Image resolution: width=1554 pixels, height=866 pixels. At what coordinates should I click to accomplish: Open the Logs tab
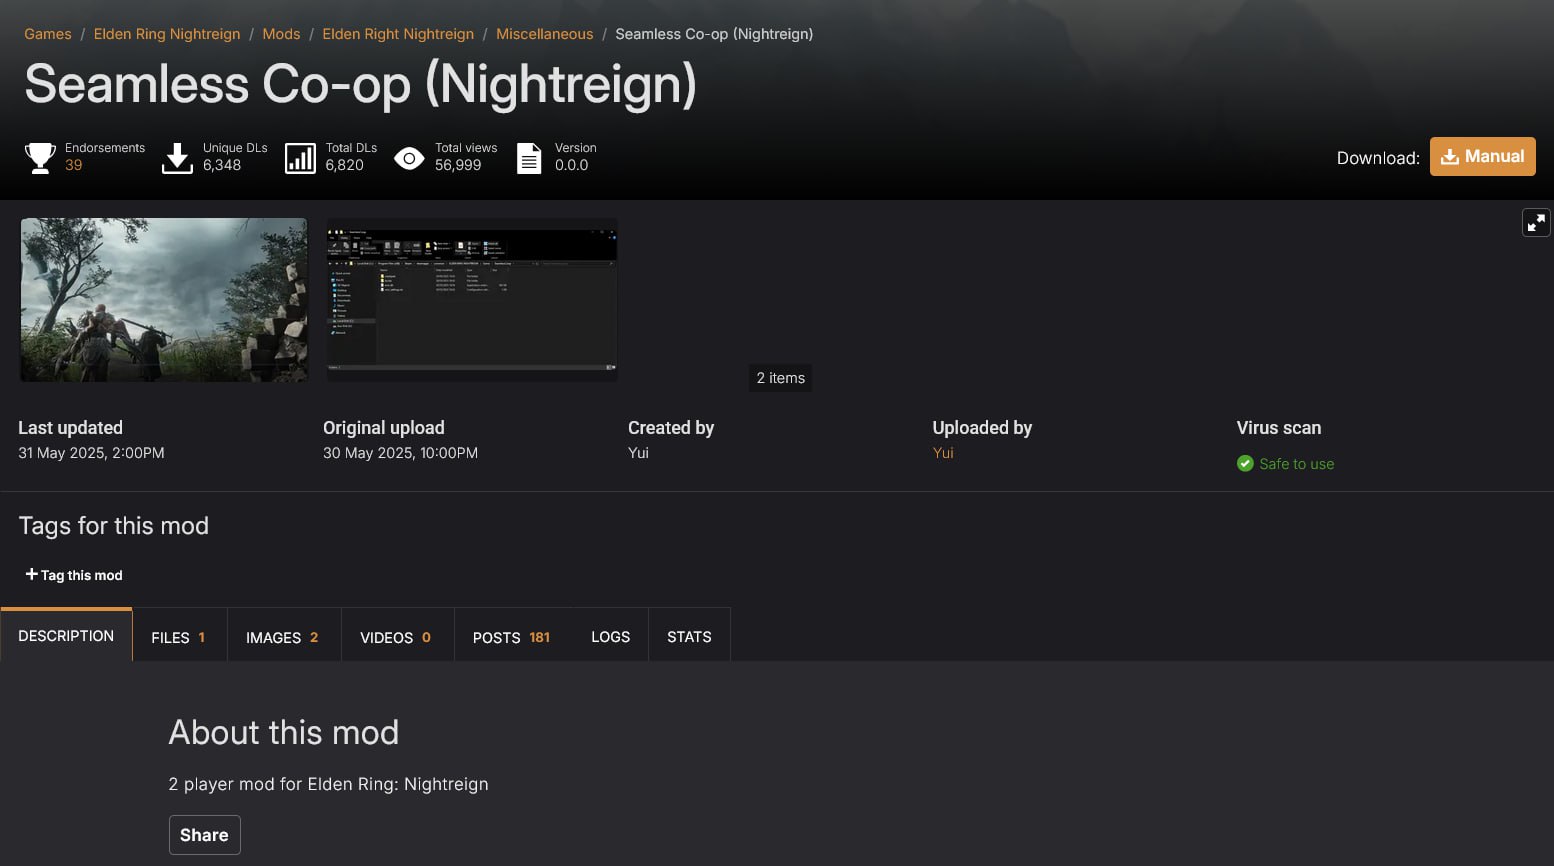coord(610,636)
